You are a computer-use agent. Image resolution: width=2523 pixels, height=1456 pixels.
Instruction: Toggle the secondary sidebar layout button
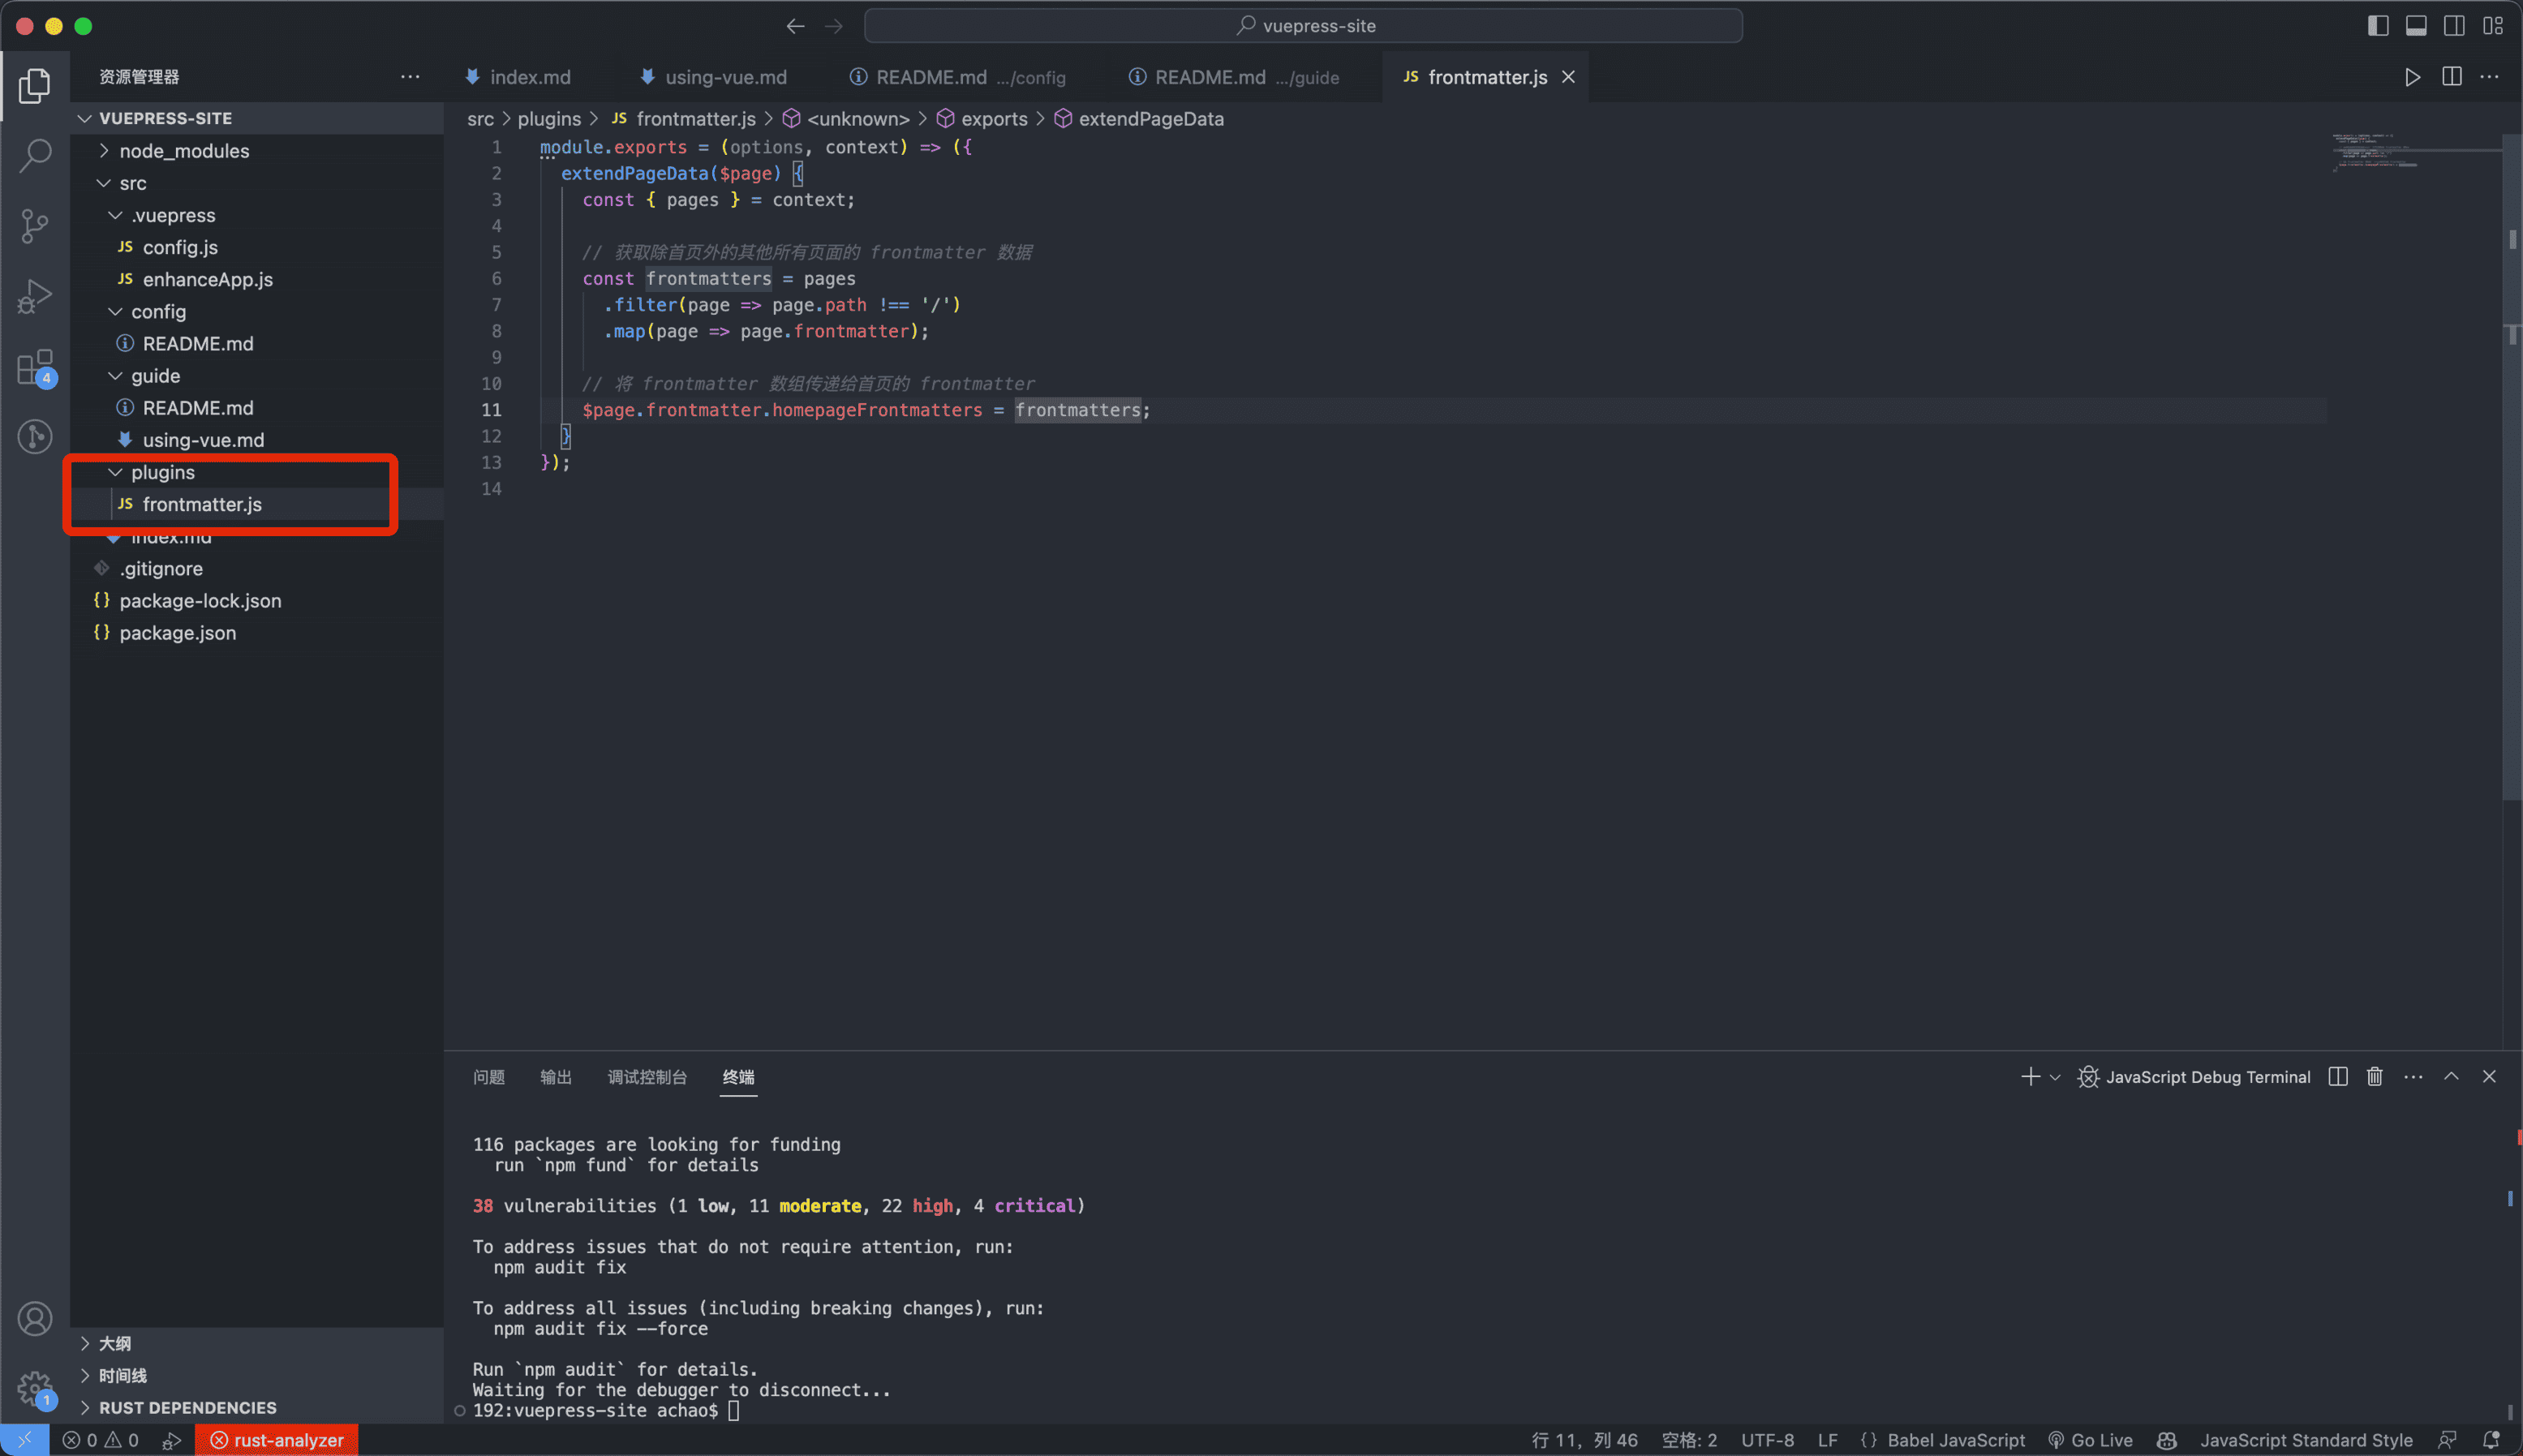click(2454, 26)
